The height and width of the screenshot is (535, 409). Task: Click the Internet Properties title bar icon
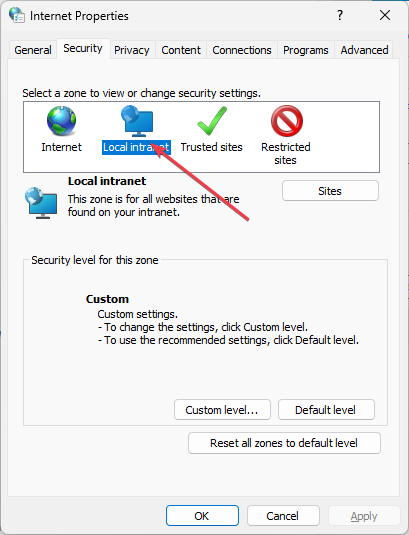(17, 15)
